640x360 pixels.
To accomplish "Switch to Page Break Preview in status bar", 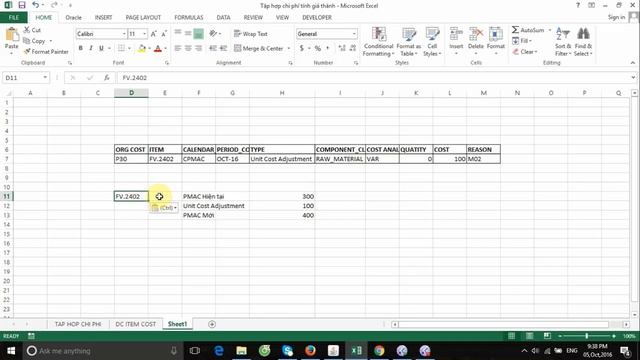I will coord(547,336).
